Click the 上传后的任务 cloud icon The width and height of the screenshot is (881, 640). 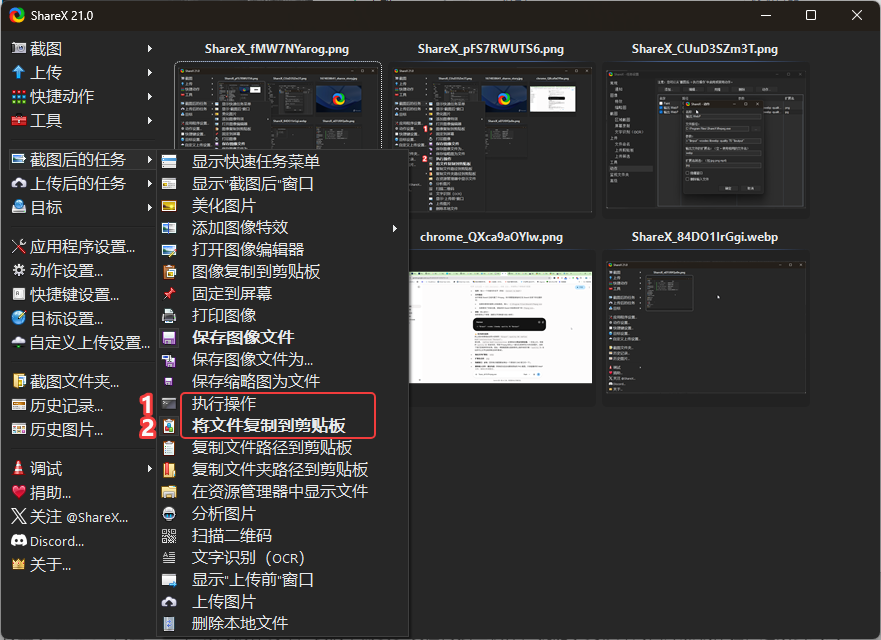19,183
